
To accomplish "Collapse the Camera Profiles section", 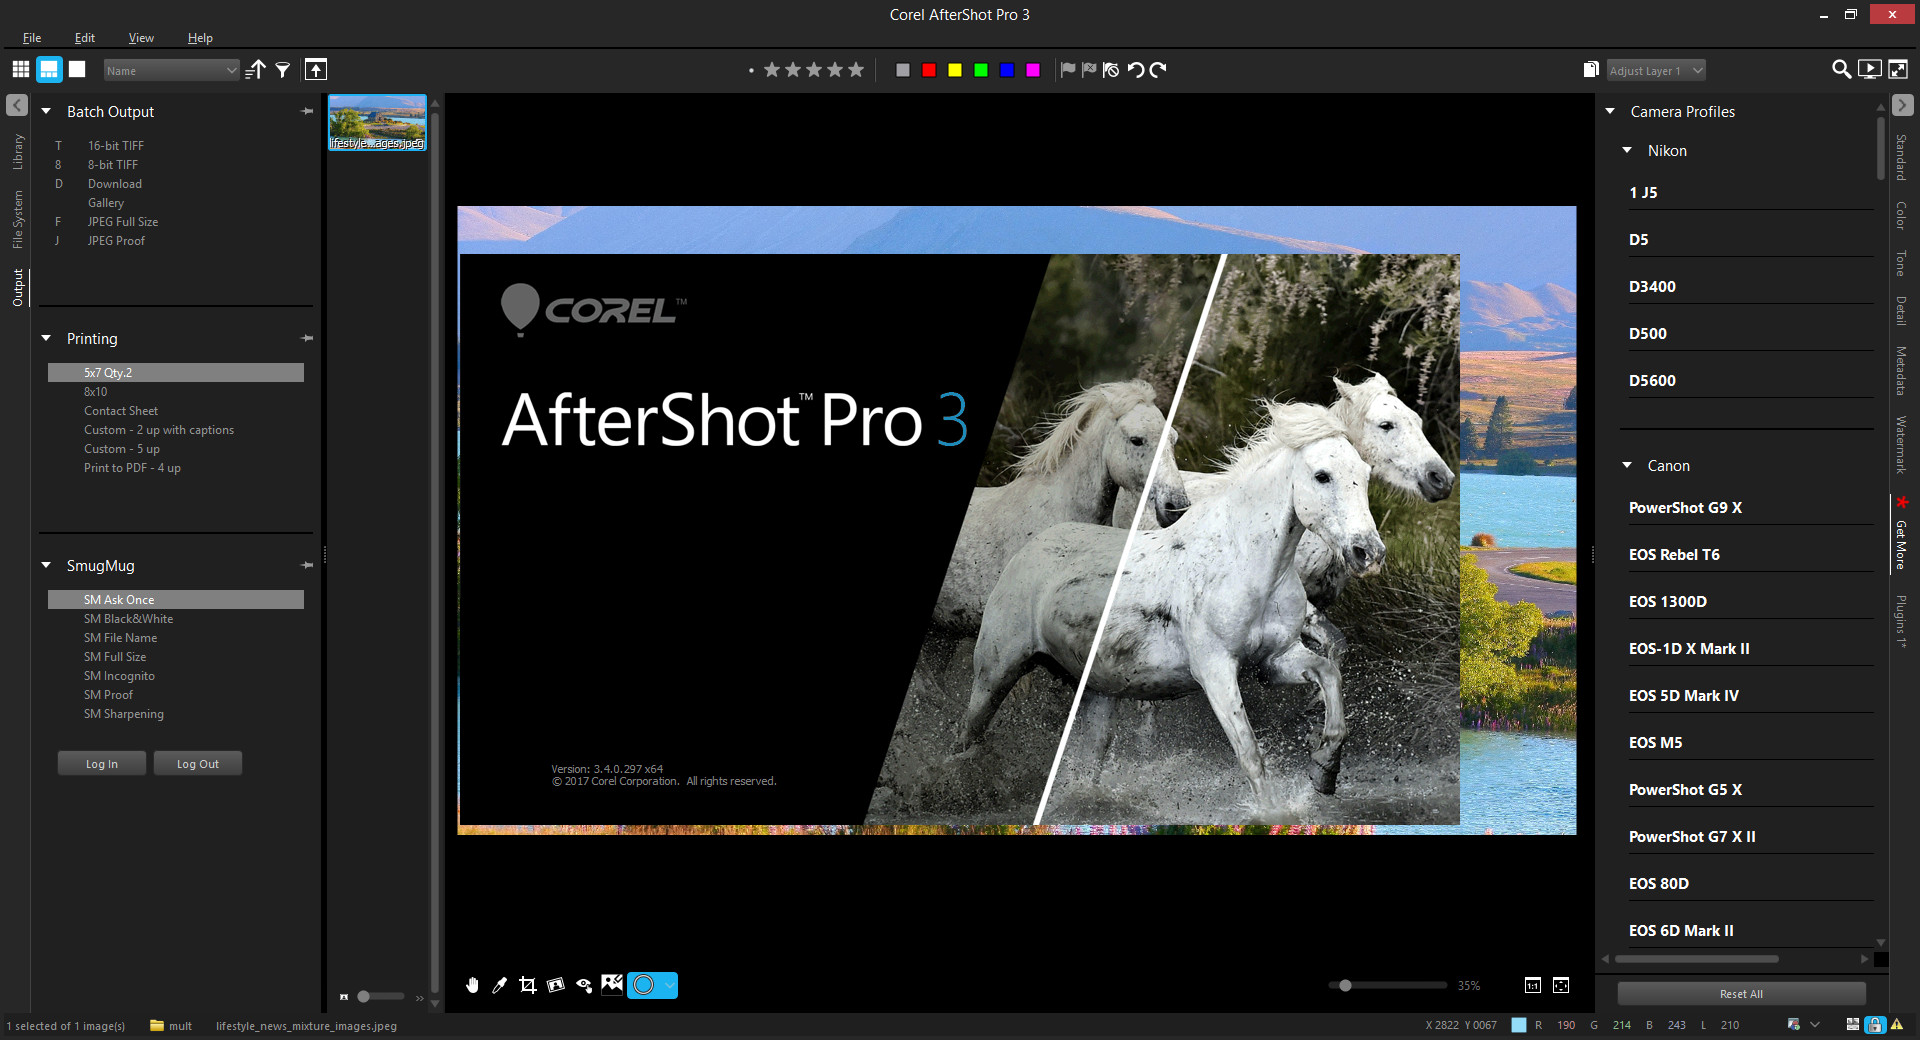I will (x=1610, y=112).
